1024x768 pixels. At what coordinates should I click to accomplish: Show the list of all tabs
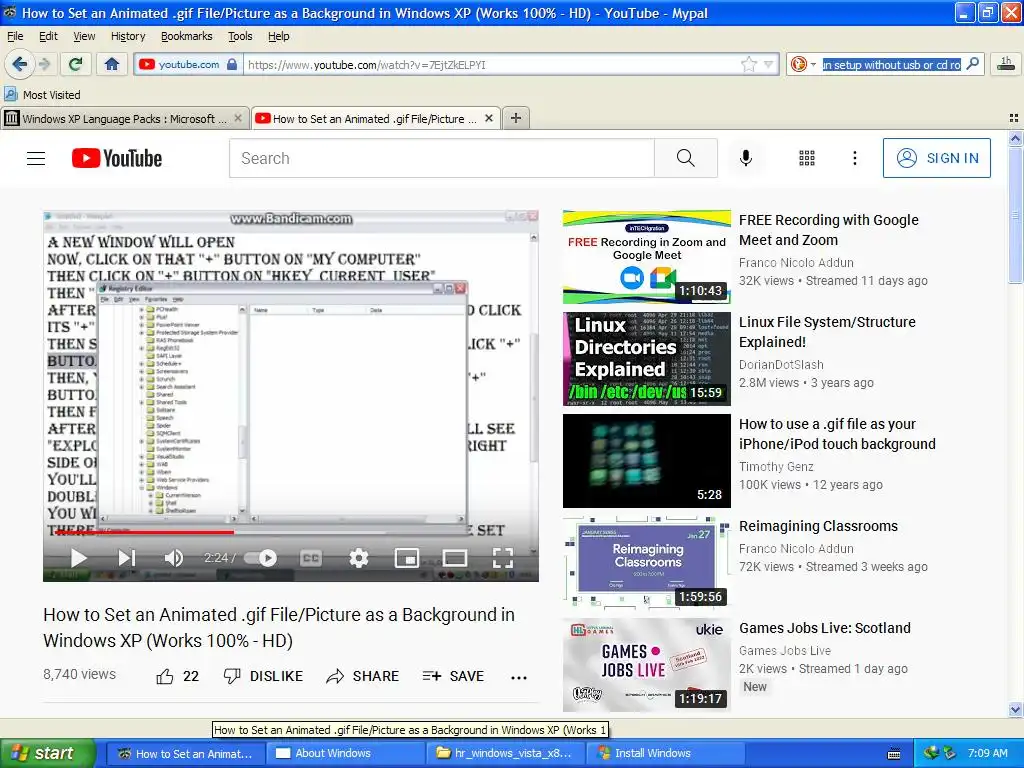(x=1014, y=118)
